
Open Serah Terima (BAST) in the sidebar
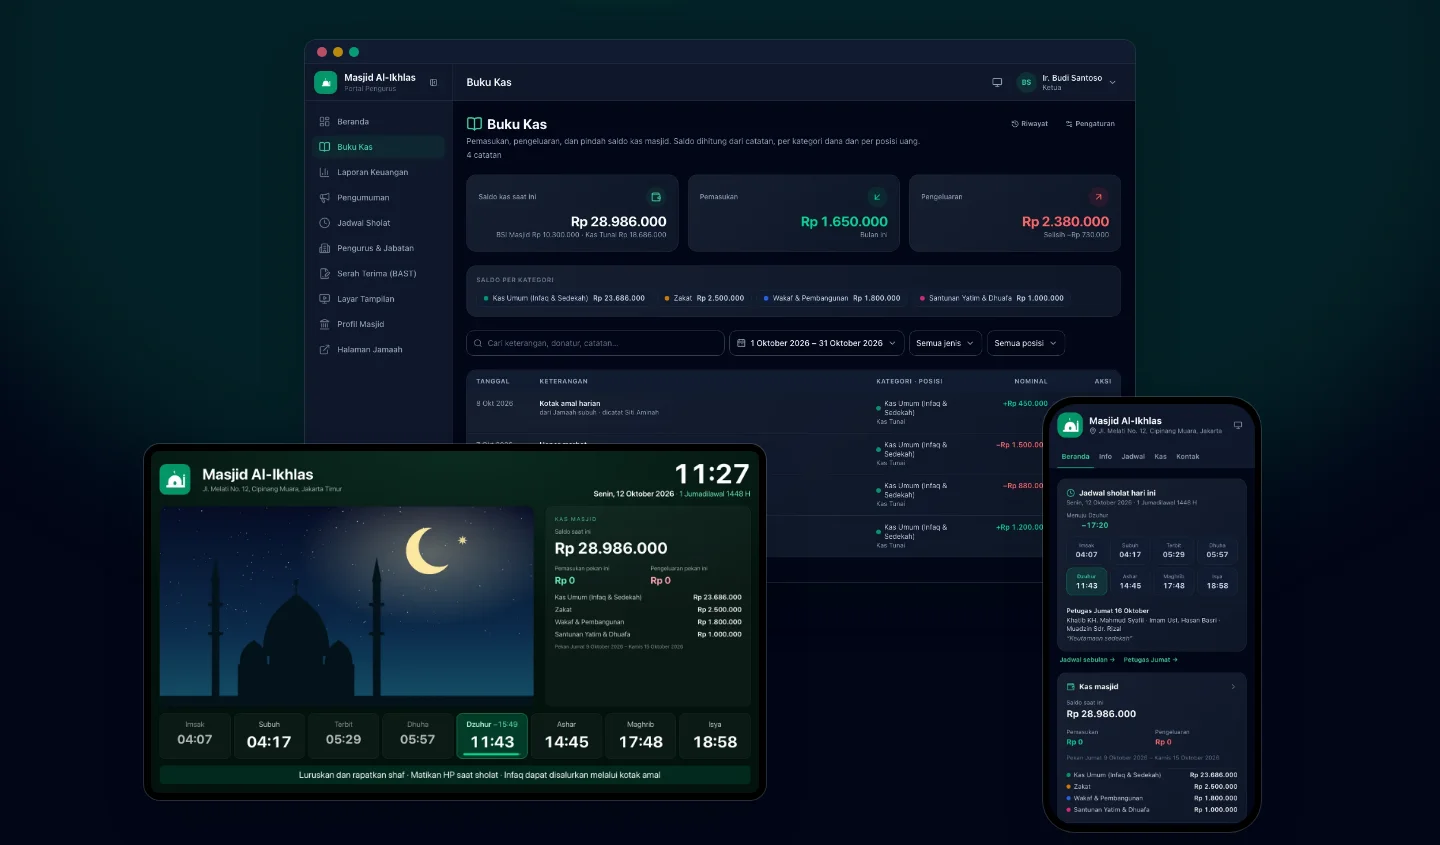pos(379,274)
